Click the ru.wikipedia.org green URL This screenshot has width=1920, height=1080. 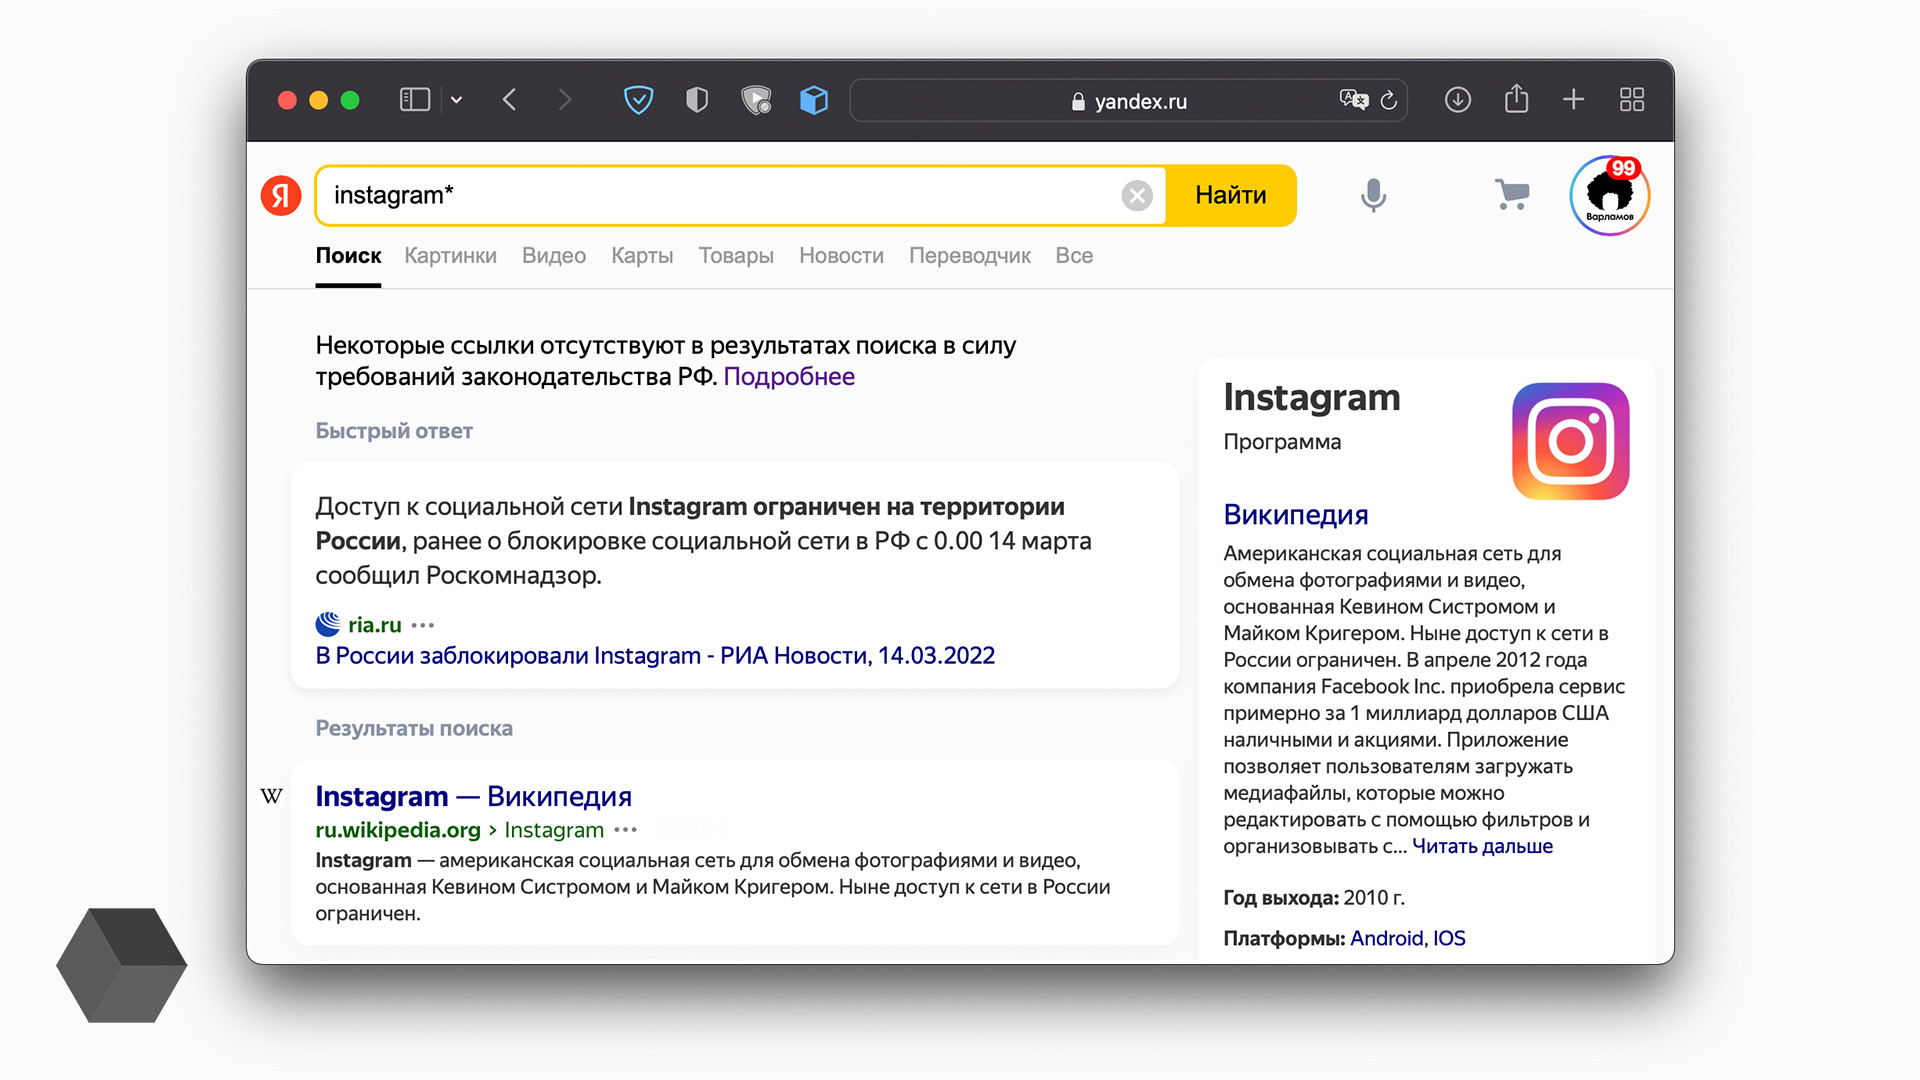point(398,830)
